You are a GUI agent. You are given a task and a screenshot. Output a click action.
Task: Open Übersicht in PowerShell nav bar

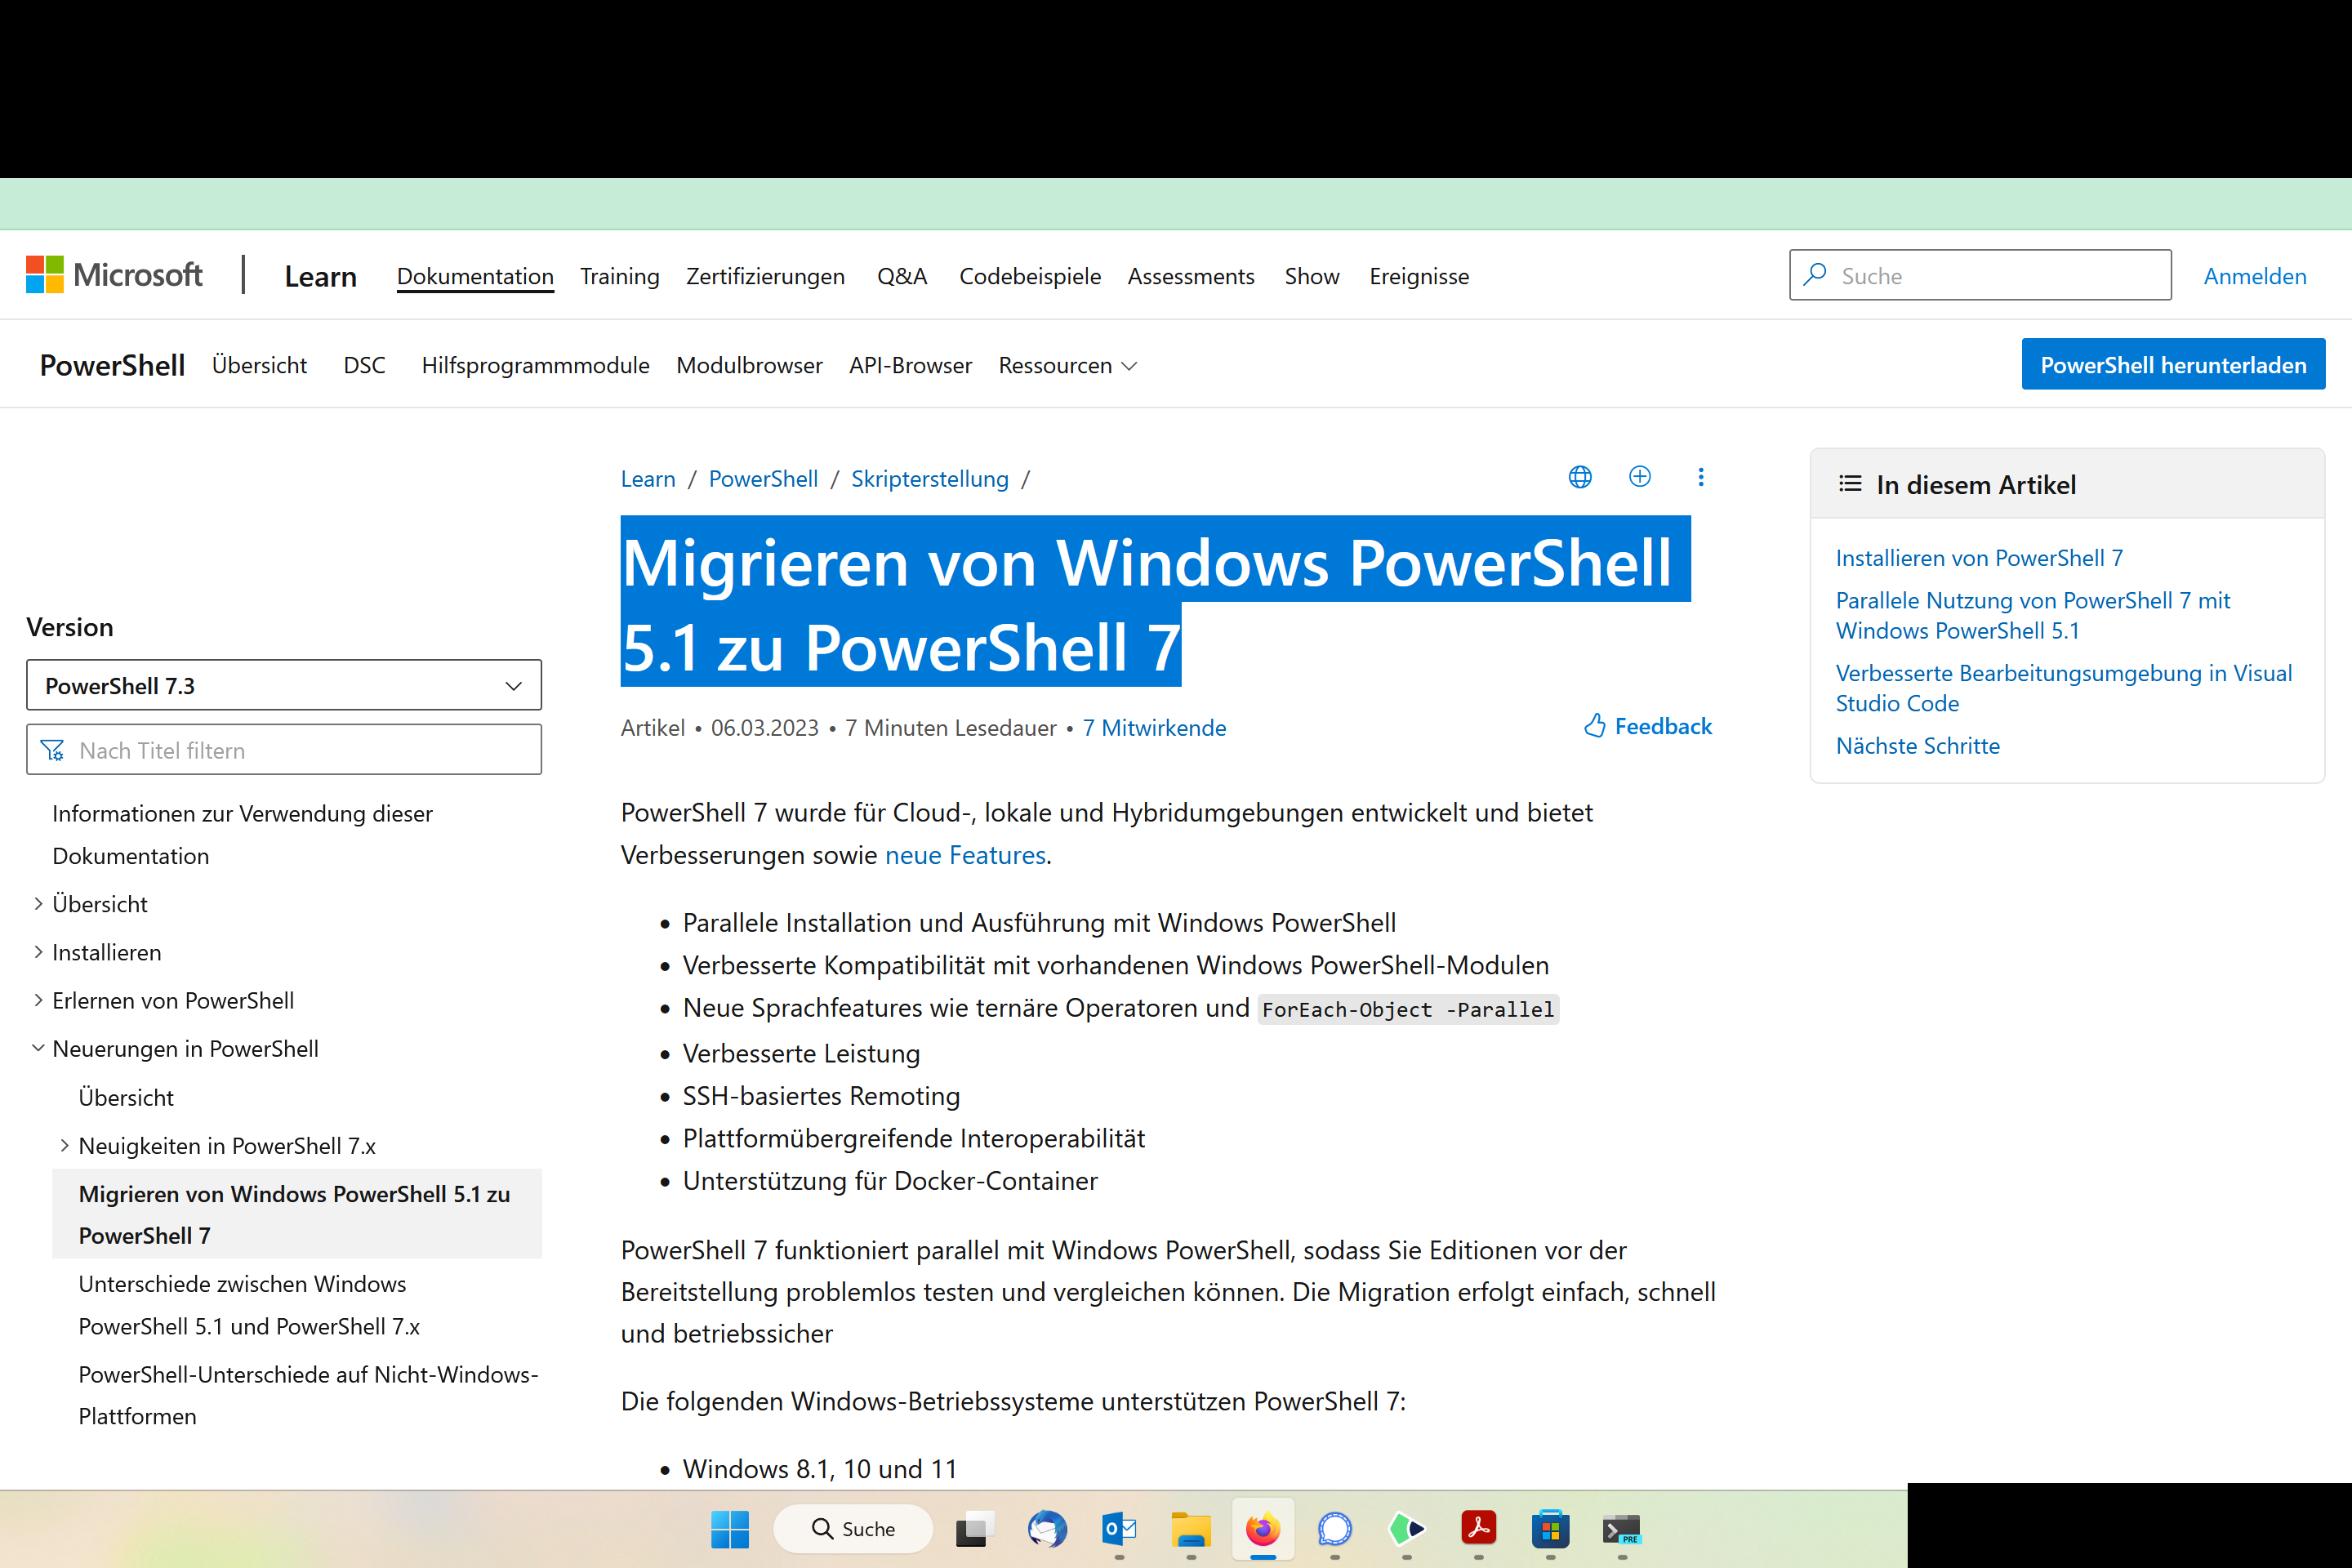pyautogui.click(x=259, y=365)
